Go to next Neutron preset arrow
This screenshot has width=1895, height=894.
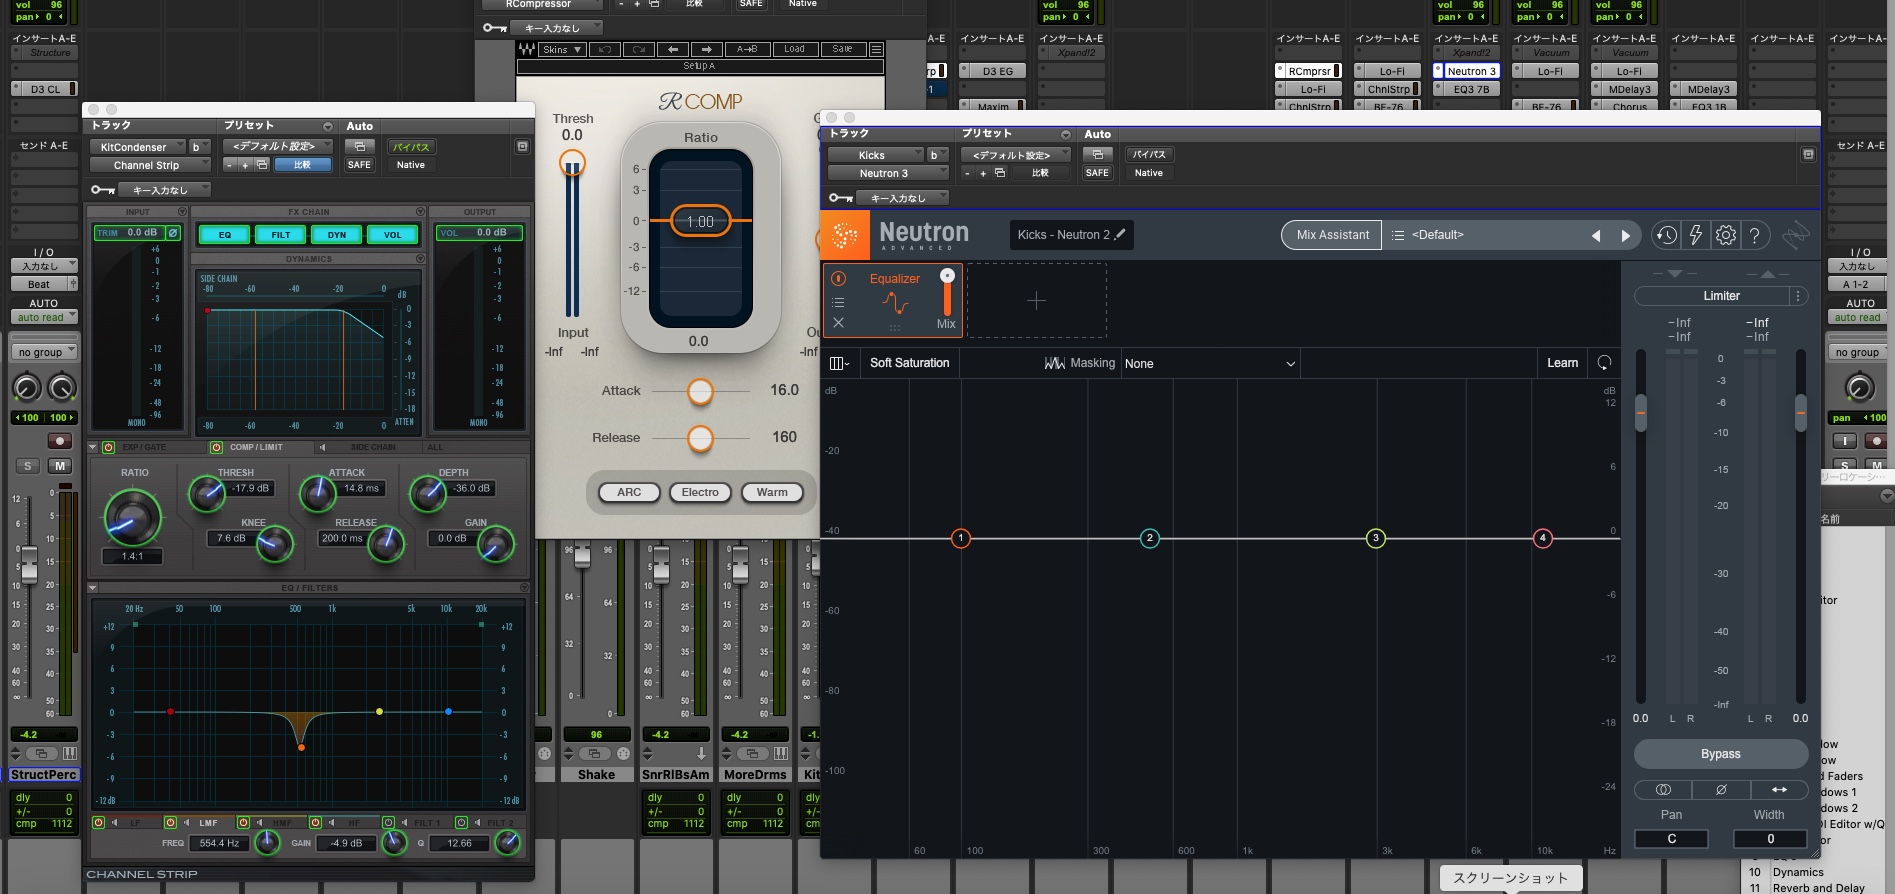click(x=1626, y=236)
